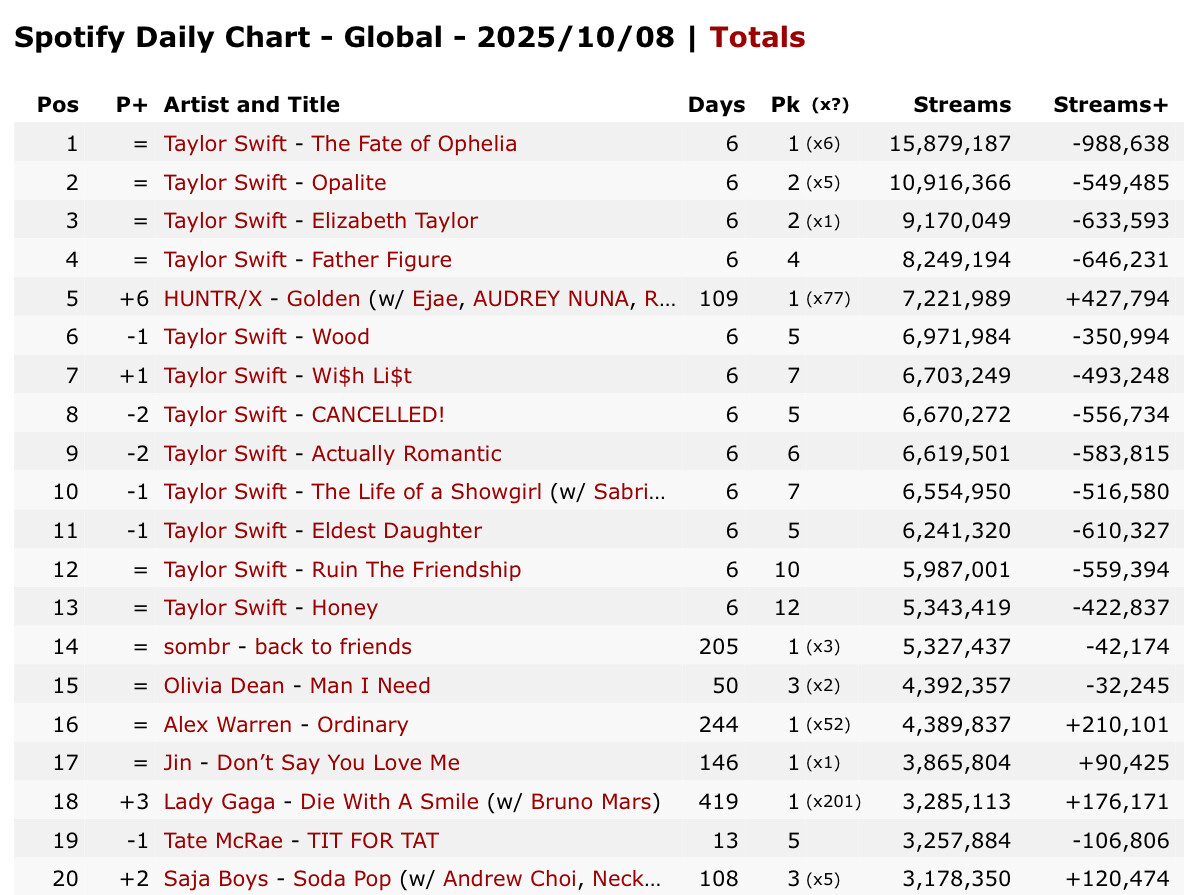Click the Bruno Mars artist link
This screenshot has height=895, width=1184.
pos(592,802)
